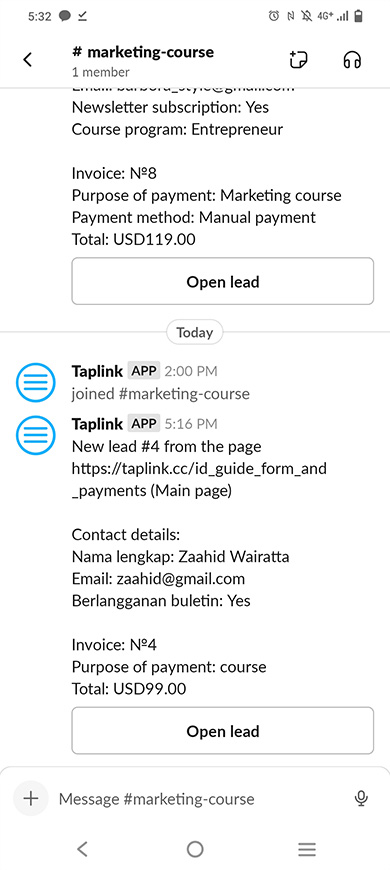Open lead for Invoice №8
This screenshot has height=870, width=390.
coord(222,281)
